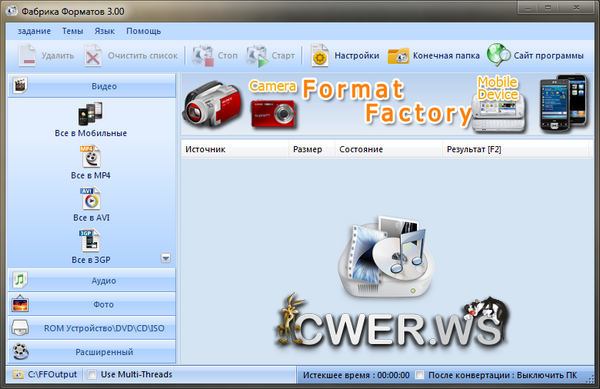Expand the Аудио section
600x389 pixels.
(x=92, y=280)
